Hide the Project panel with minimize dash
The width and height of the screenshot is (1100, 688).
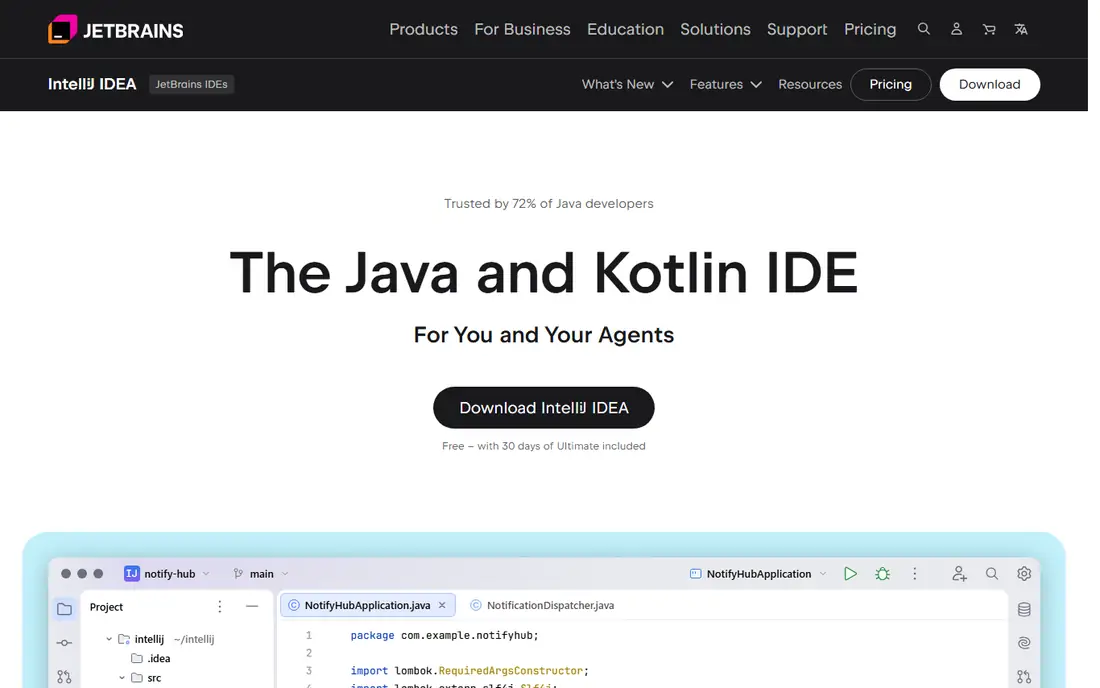[x=252, y=606]
